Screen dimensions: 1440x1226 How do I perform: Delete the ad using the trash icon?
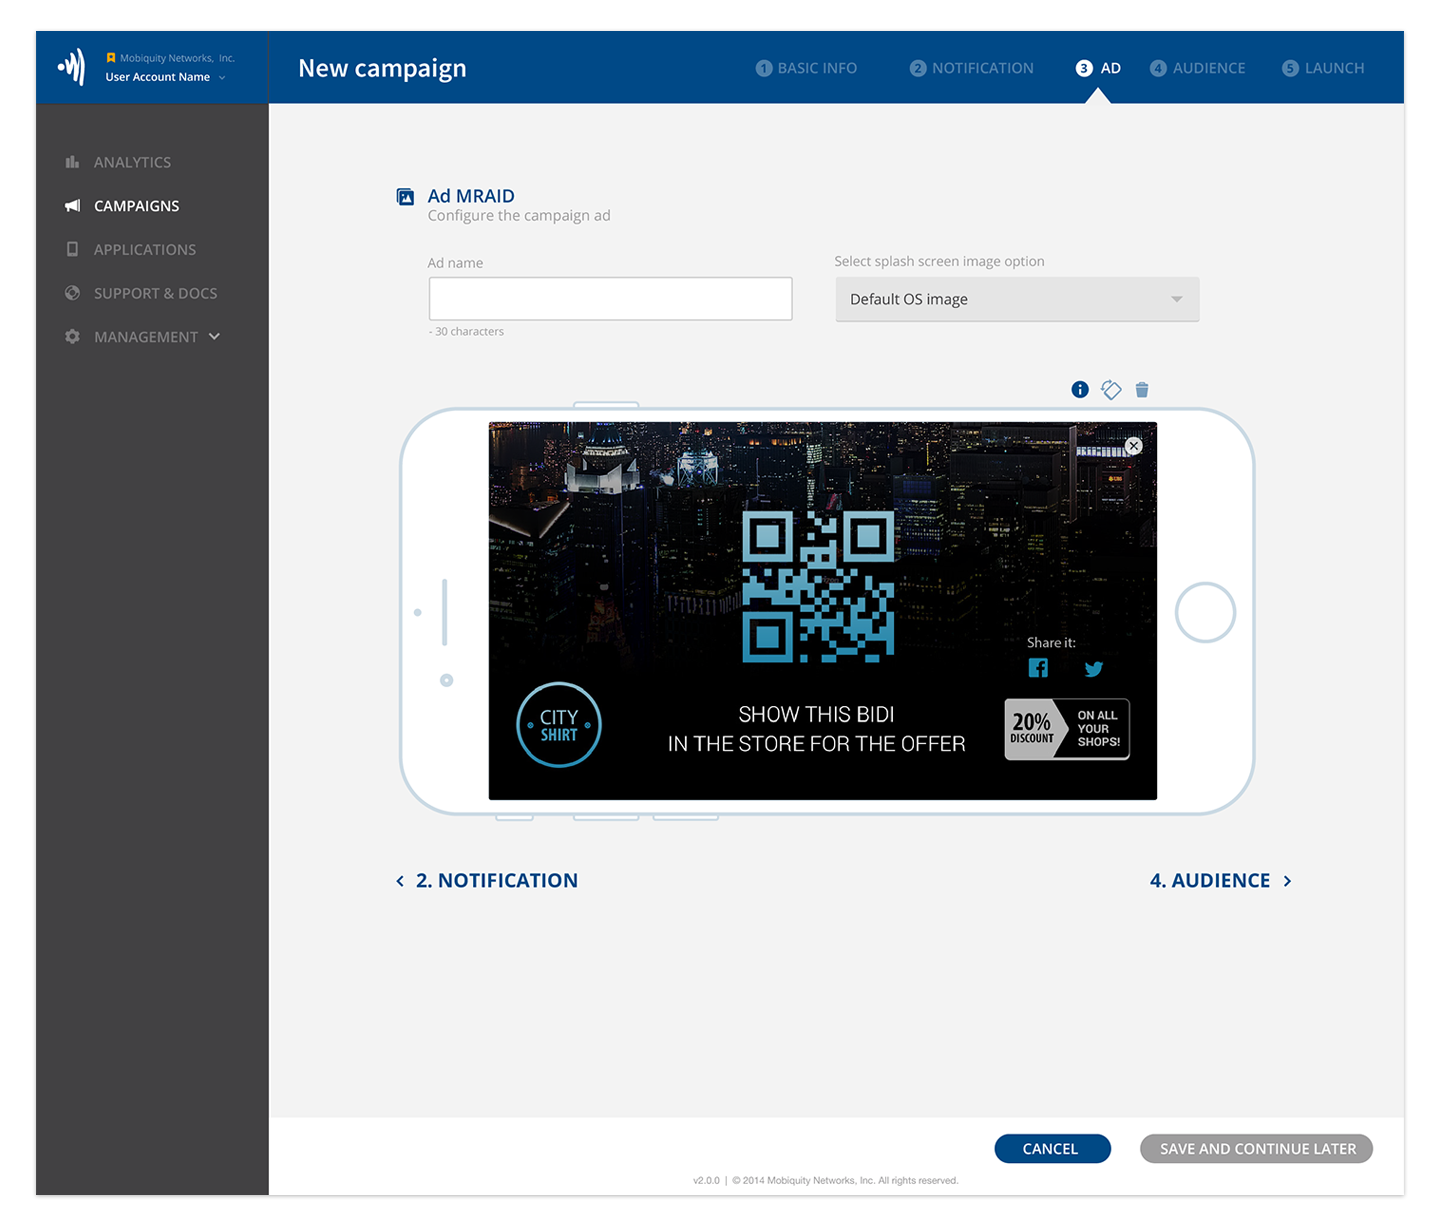click(x=1142, y=390)
